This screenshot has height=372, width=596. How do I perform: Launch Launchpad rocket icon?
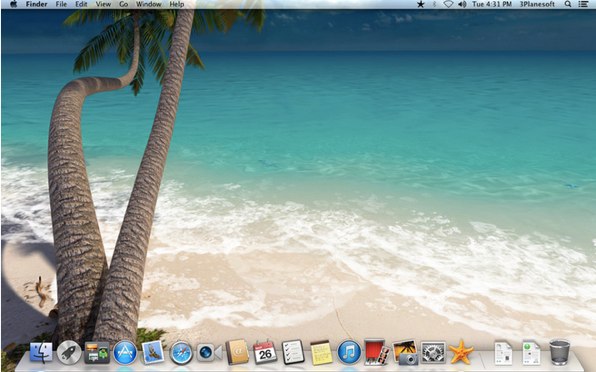click(x=69, y=352)
